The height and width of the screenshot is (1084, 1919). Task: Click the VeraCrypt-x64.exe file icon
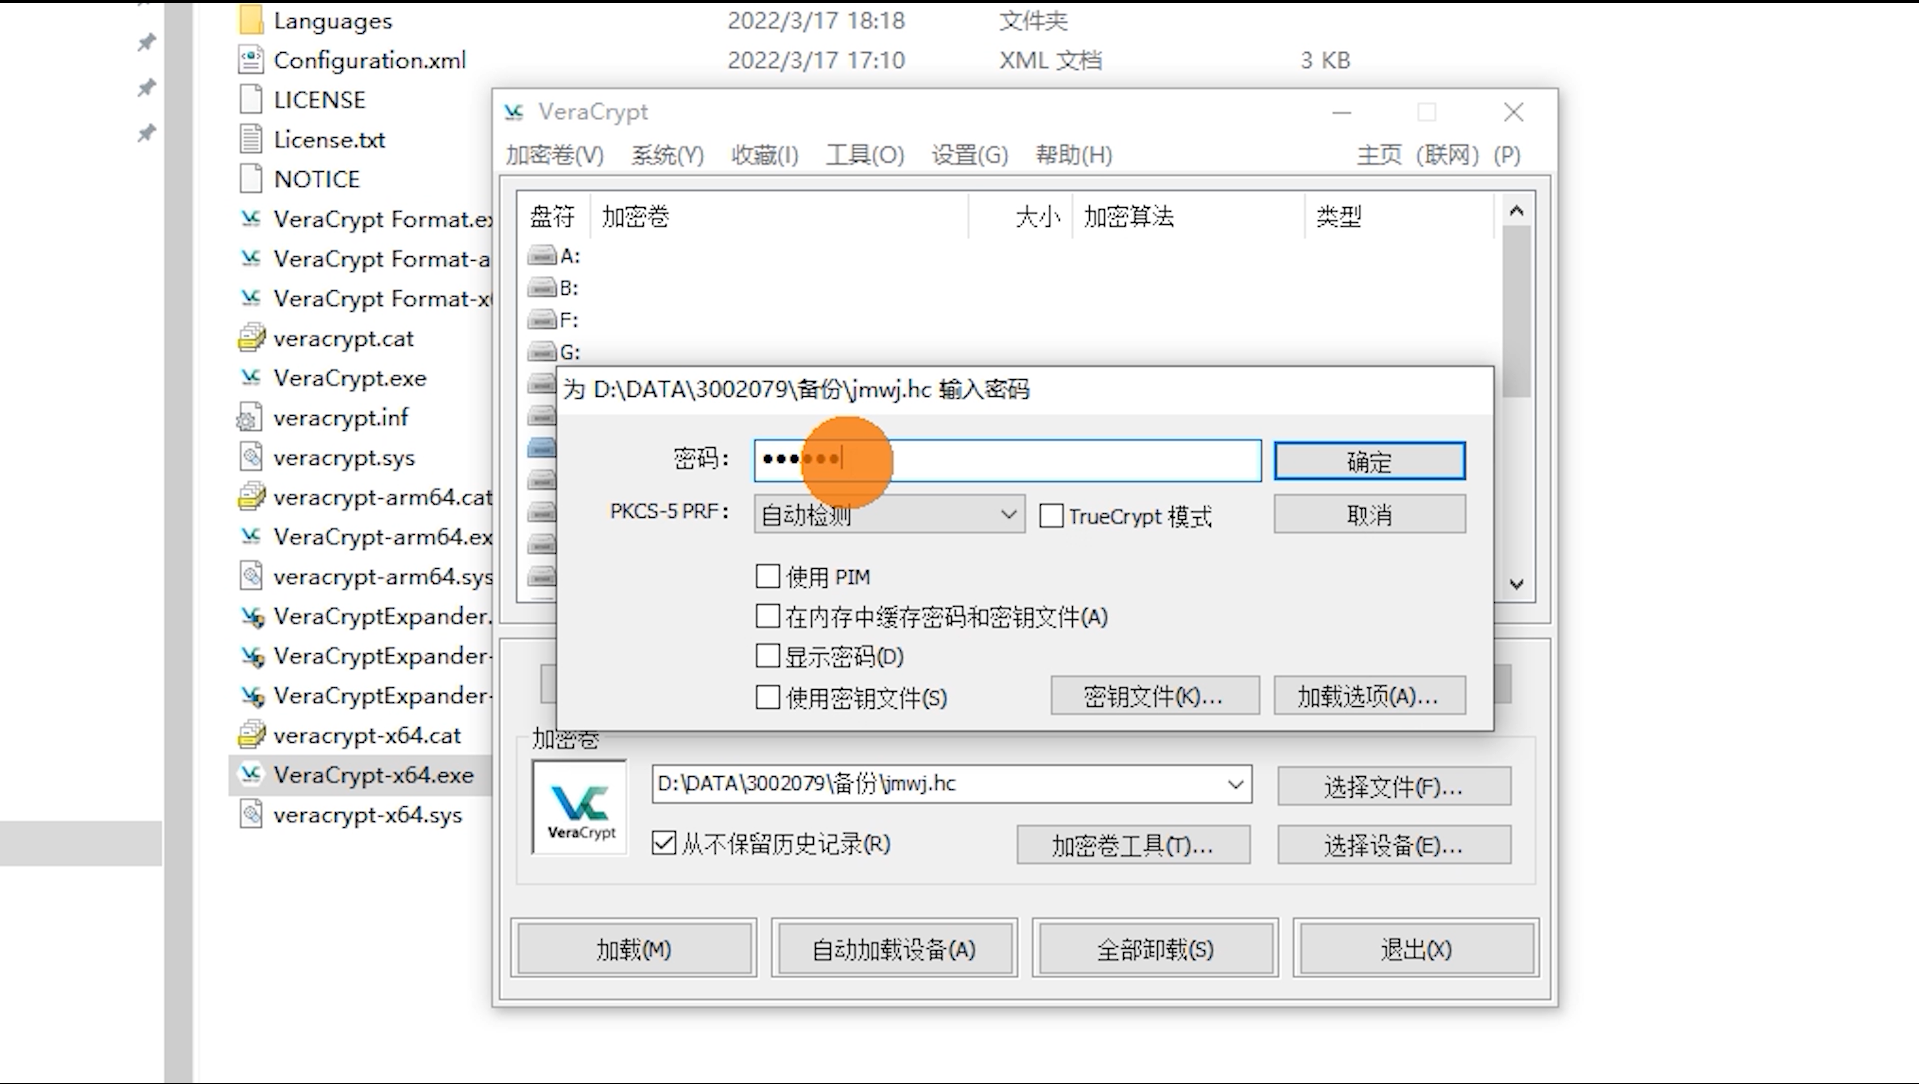click(251, 774)
